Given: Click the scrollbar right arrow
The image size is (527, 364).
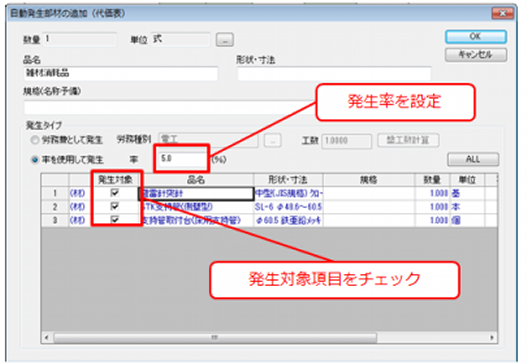Looking at the screenshot, I should pyautogui.click(x=492, y=337).
